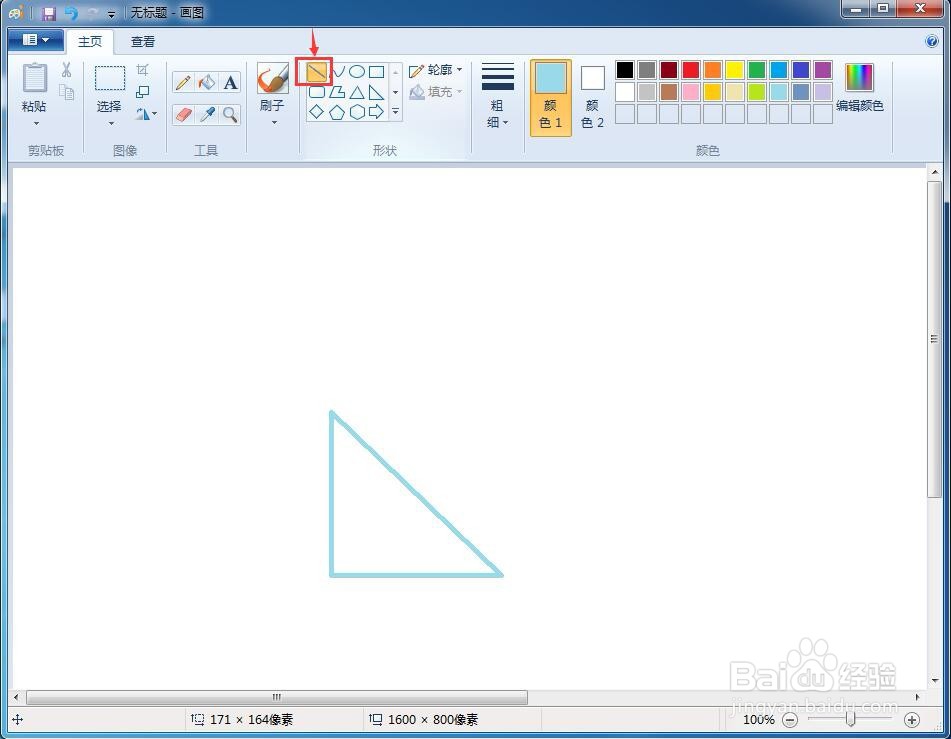Click the Brushes tool icon
Screen dimensions: 951x739
(x=272, y=78)
